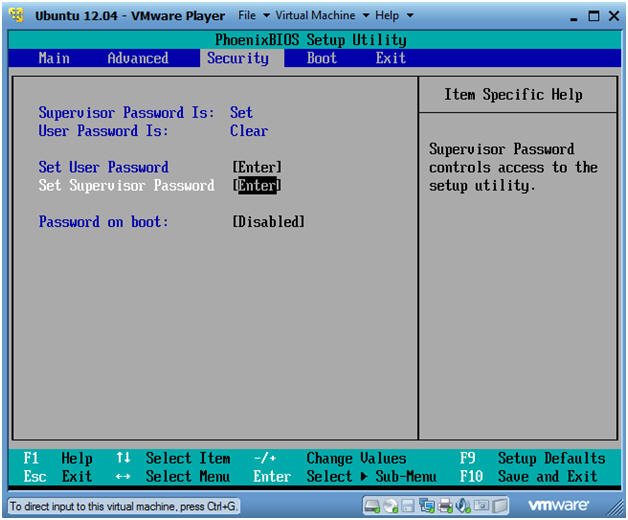Open the Virtual Machine menu

pos(315,16)
